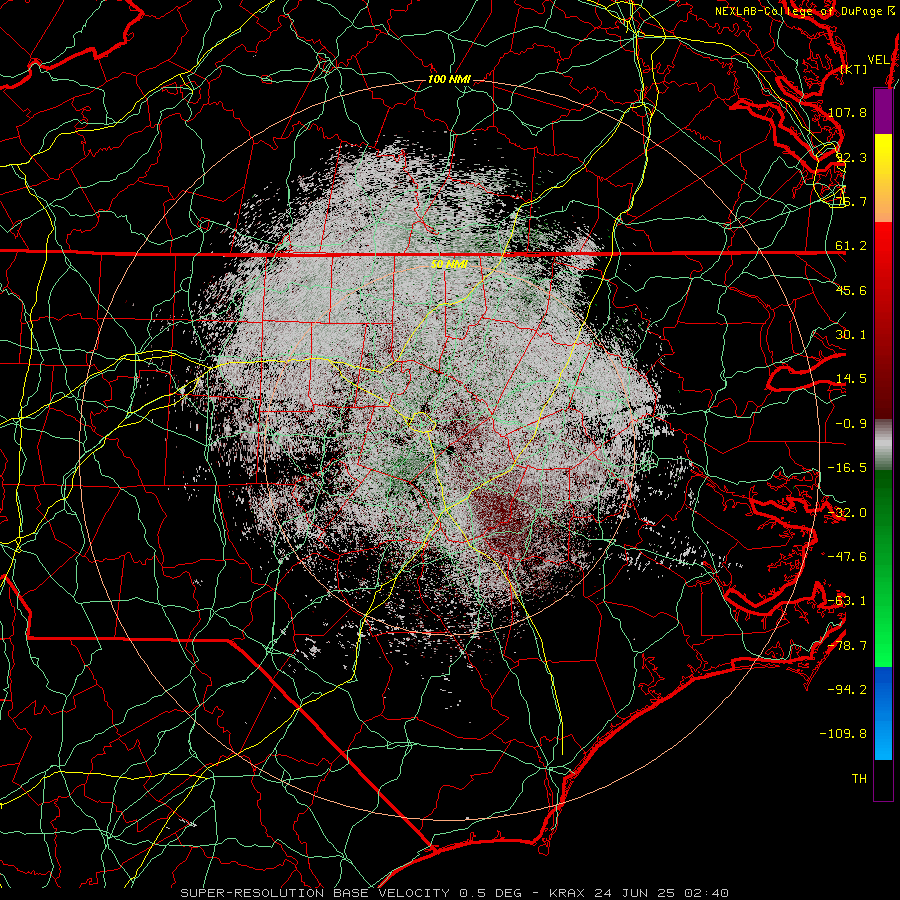Image resolution: width=900 pixels, height=900 pixels.
Task: Click the 76.7 velocity scale value
Action: [x=851, y=201]
